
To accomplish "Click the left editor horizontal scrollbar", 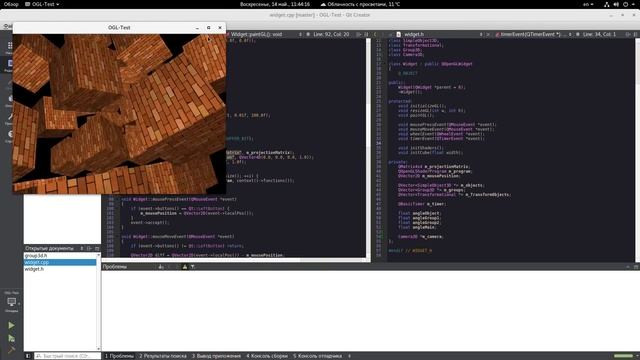I will (235, 260).
